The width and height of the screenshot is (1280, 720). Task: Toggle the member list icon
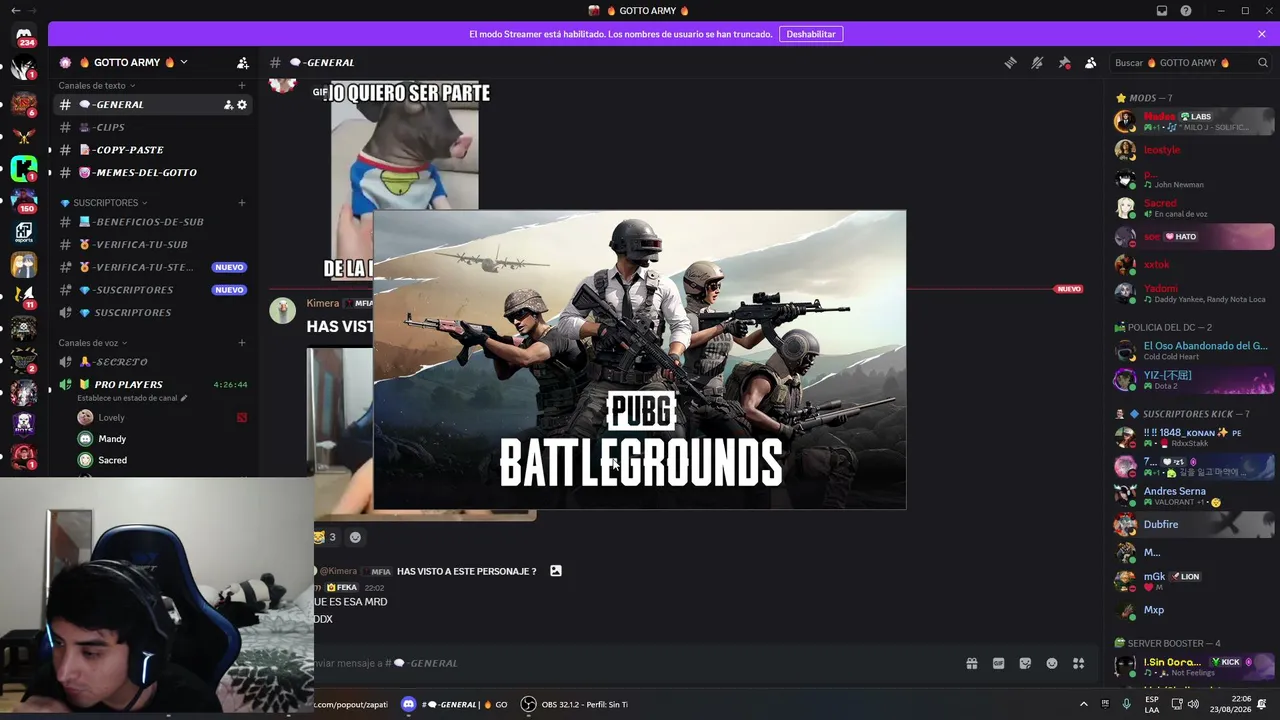[x=1091, y=63]
